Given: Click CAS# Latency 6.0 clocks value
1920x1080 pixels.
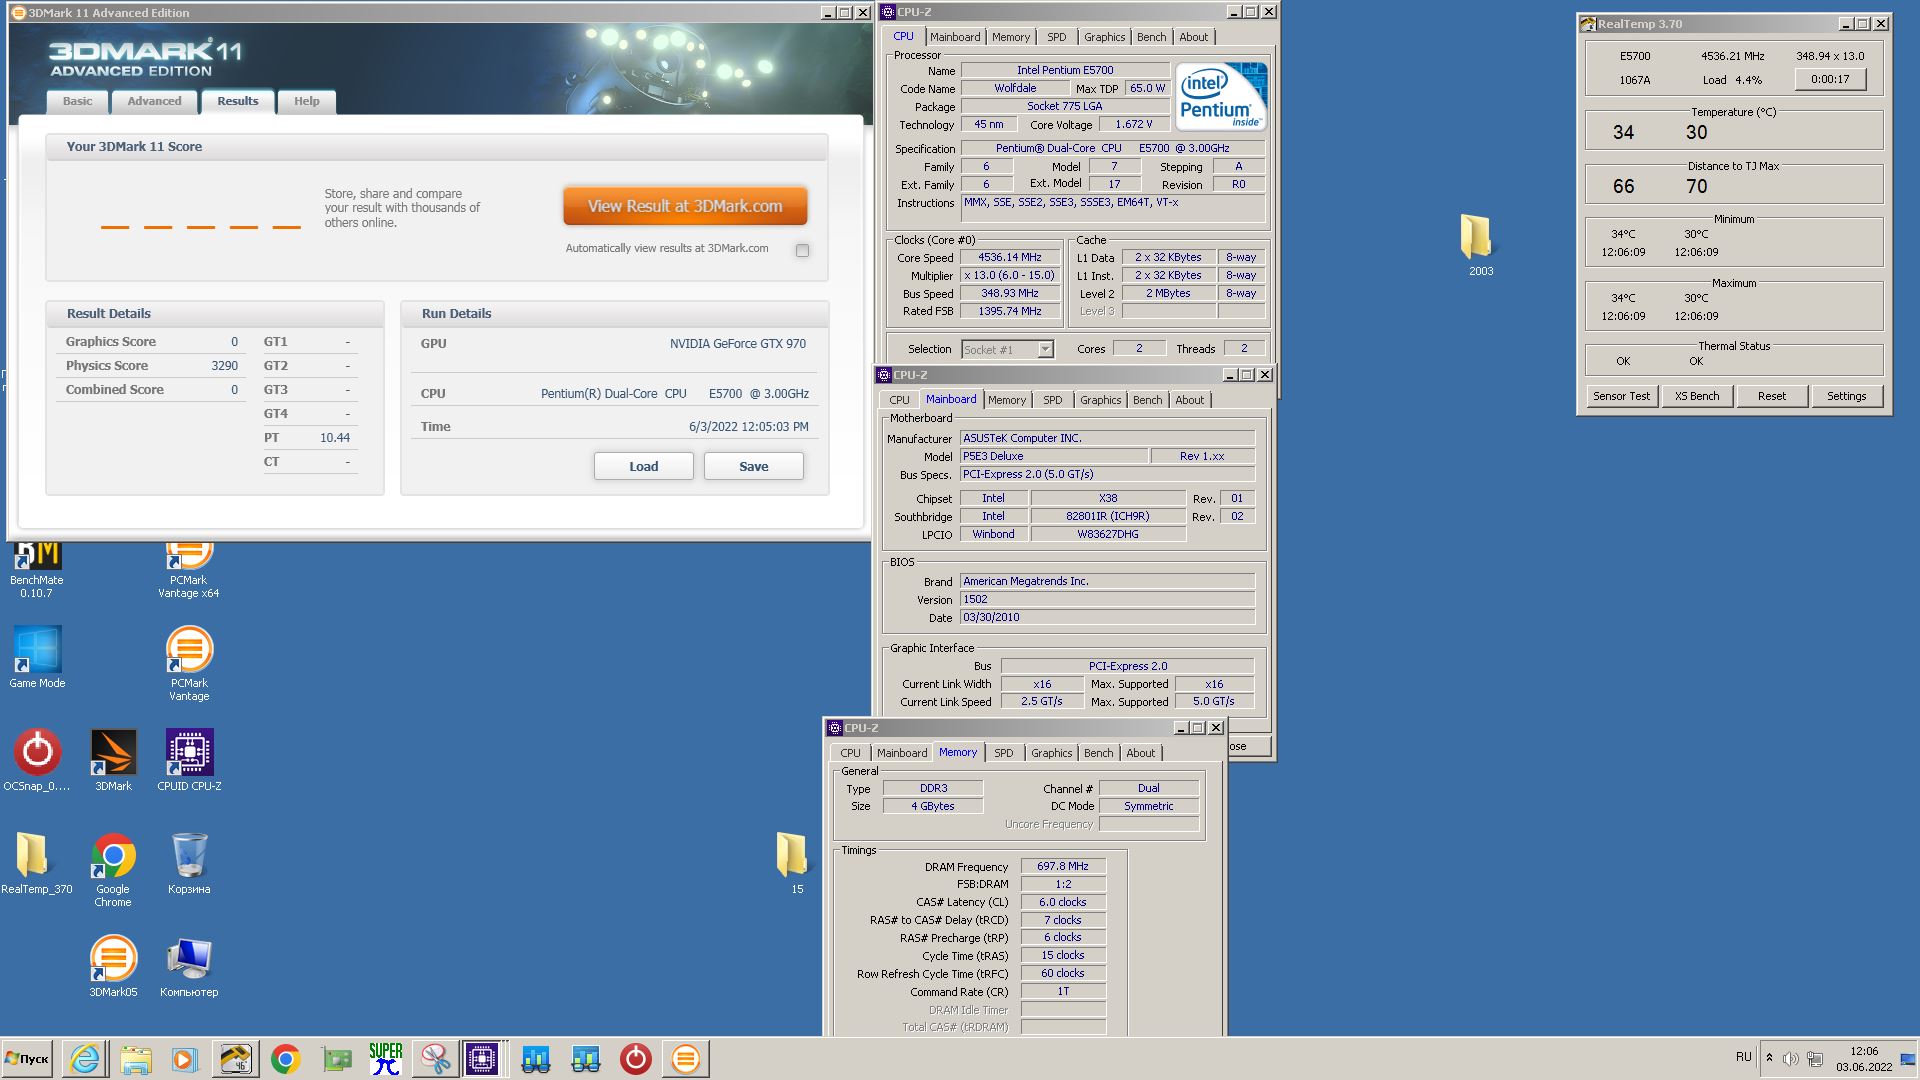Looking at the screenshot, I should click(x=1062, y=902).
